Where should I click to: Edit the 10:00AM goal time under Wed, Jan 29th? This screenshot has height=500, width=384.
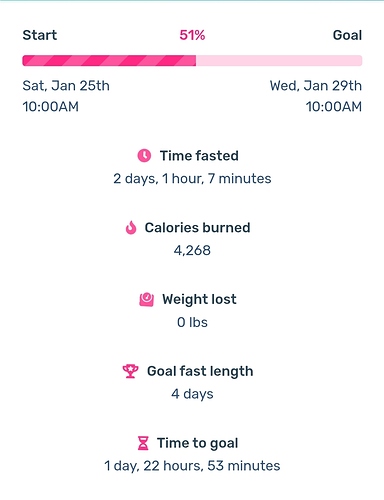pyautogui.click(x=334, y=107)
